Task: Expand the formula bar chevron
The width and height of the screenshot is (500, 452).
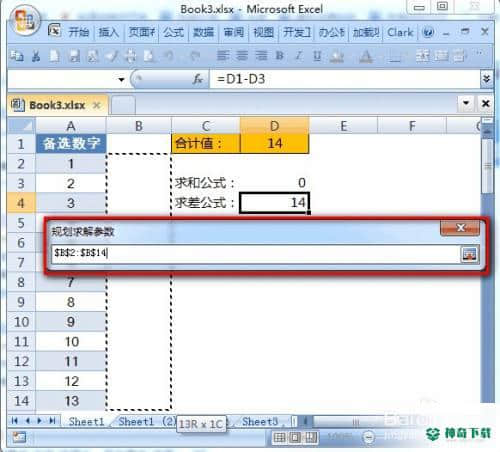Action: 486,79
